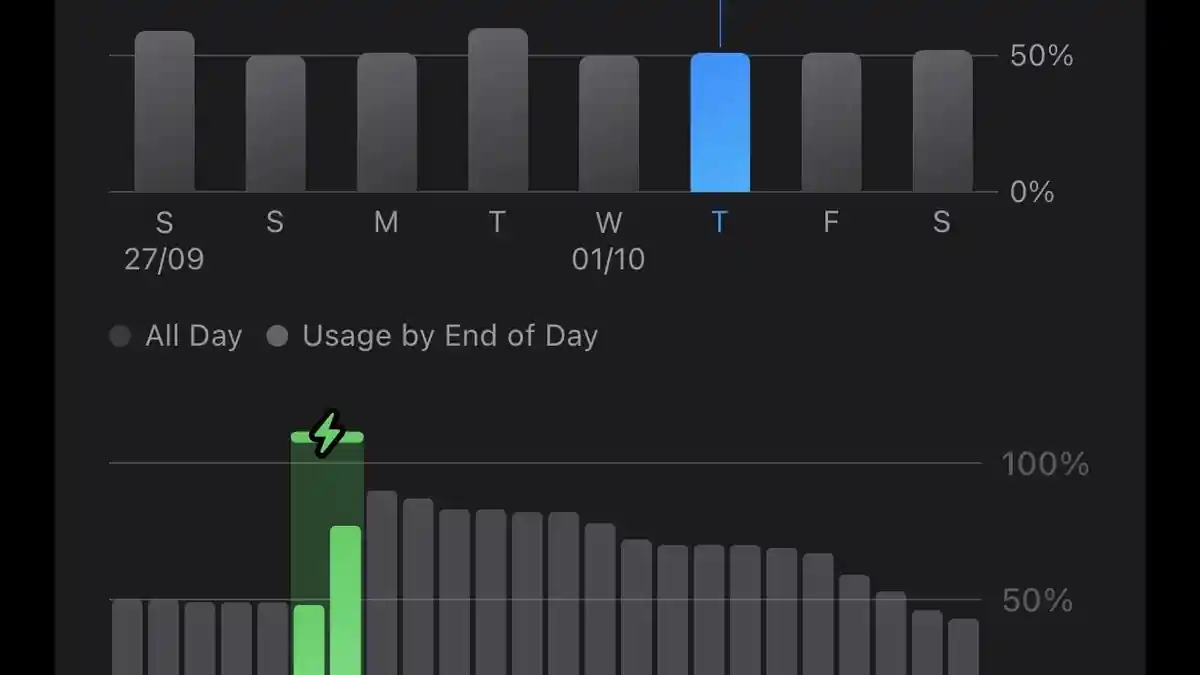This screenshot has width=1200, height=675.
Task: Select the Saturday 27/09 bar in weekly chart
Action: 164,112
